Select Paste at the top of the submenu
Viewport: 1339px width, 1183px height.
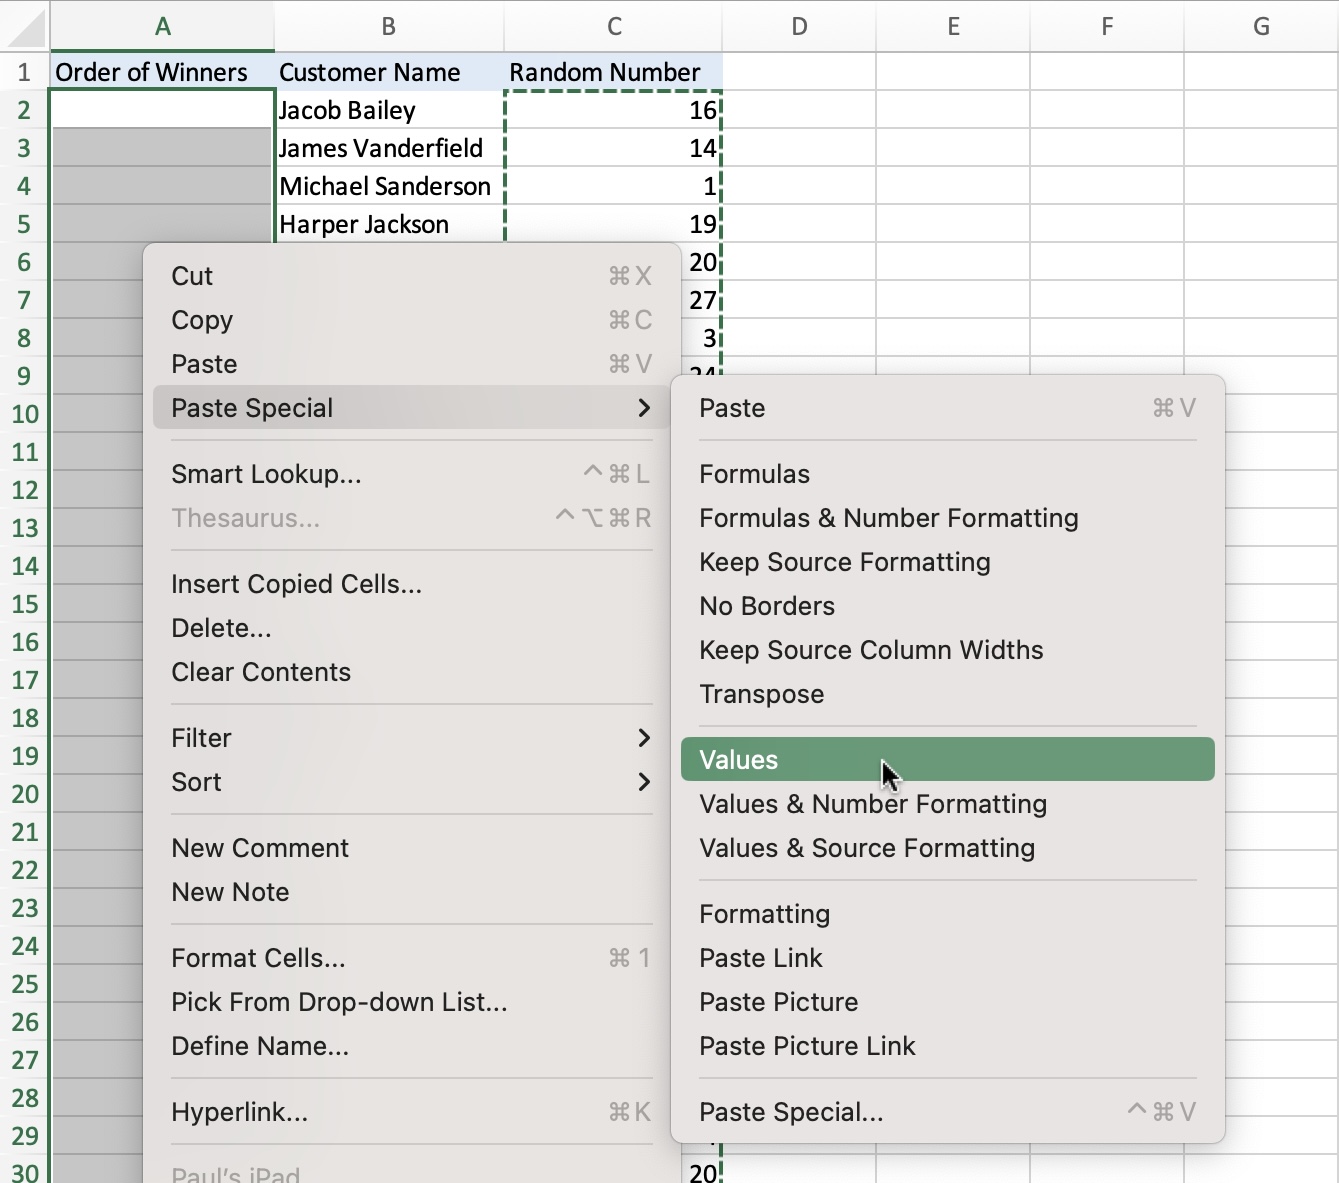coord(948,408)
